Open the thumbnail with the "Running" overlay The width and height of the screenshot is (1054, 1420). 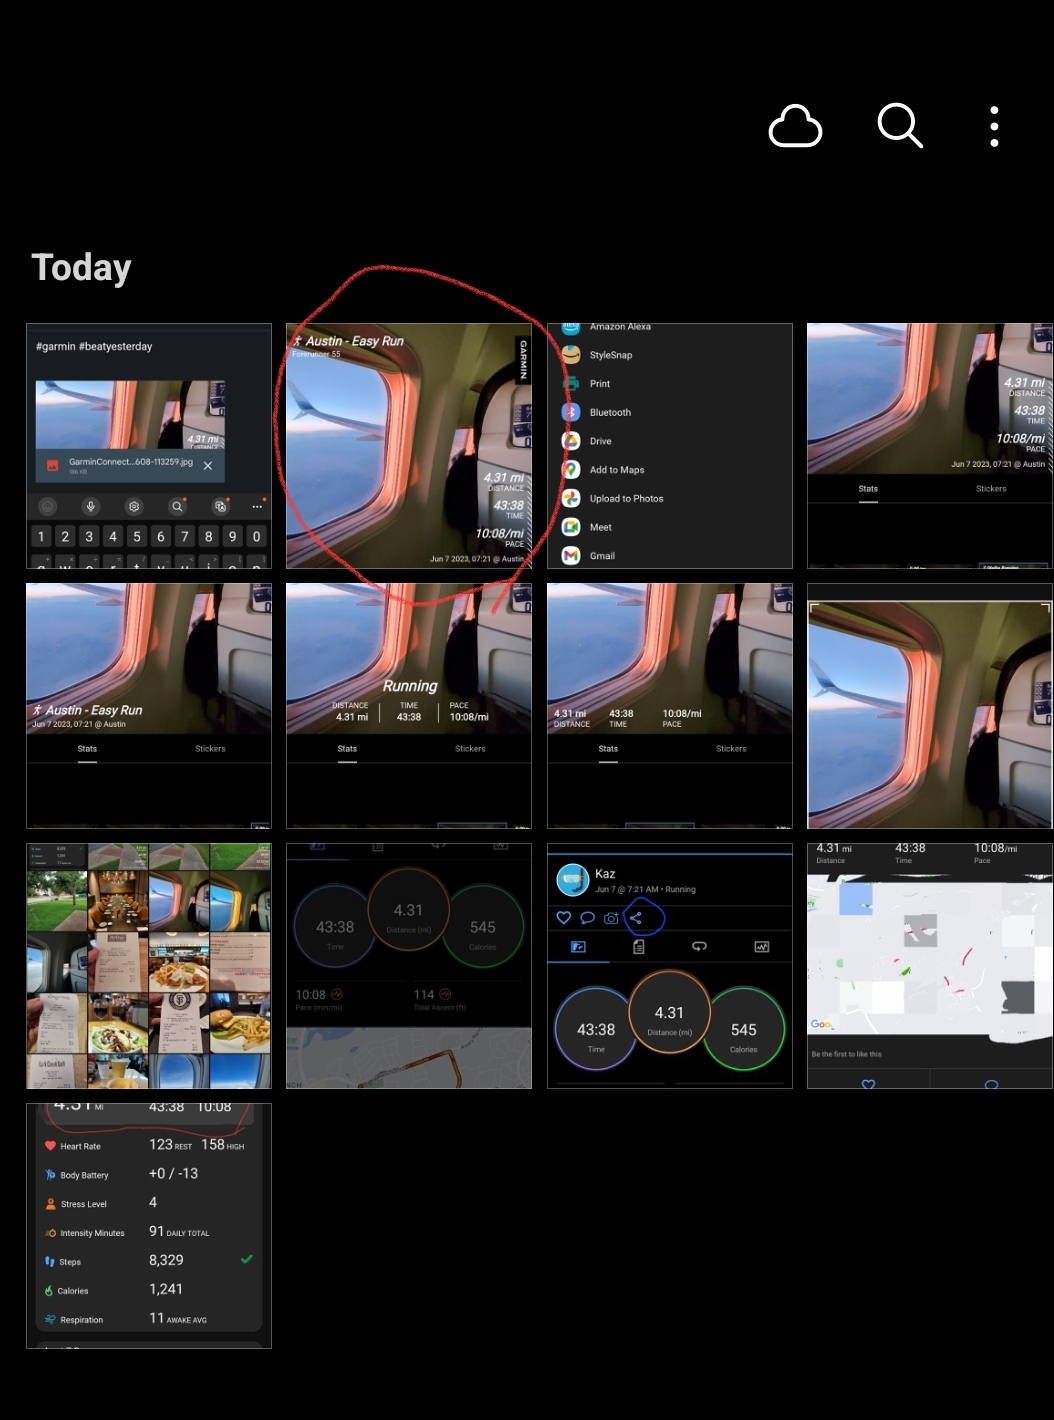click(409, 706)
